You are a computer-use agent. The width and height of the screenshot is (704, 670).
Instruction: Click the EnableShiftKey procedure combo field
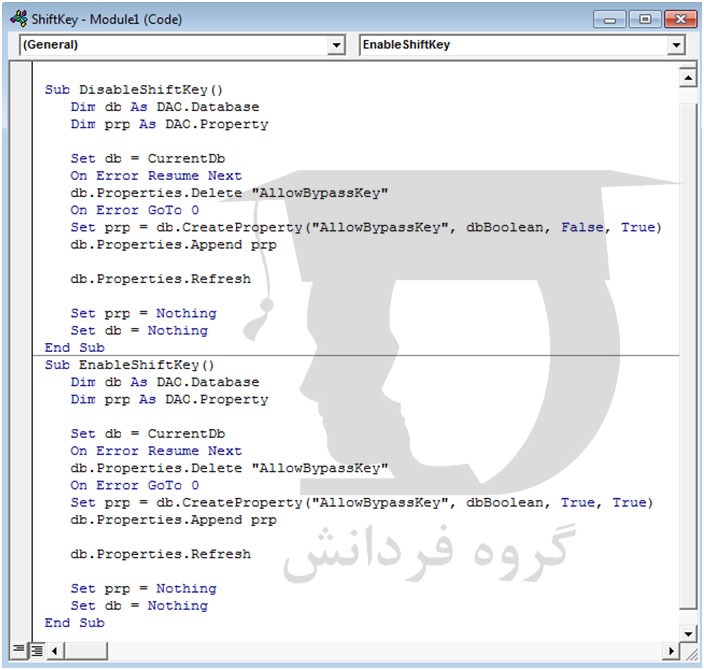(522, 45)
